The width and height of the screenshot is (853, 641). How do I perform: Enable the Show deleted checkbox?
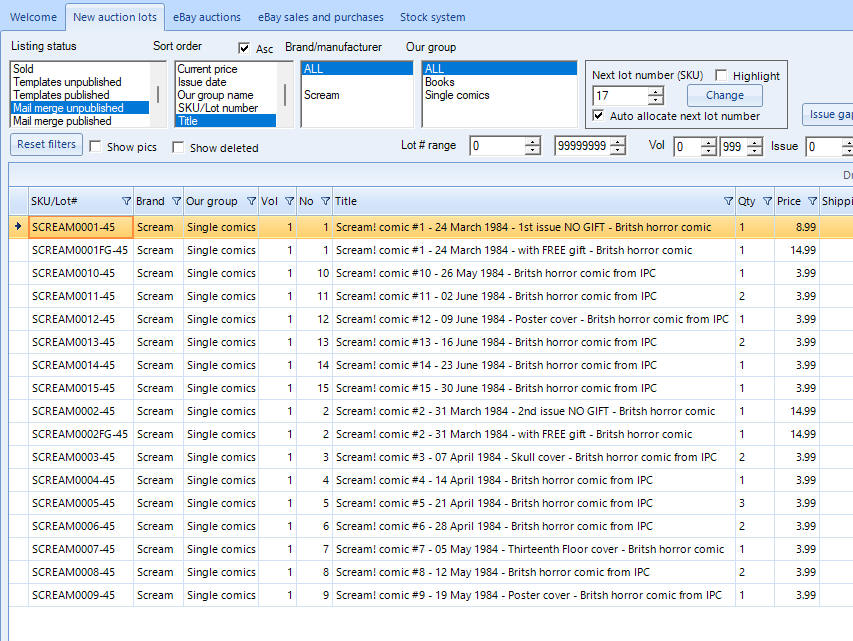pyautogui.click(x=178, y=147)
